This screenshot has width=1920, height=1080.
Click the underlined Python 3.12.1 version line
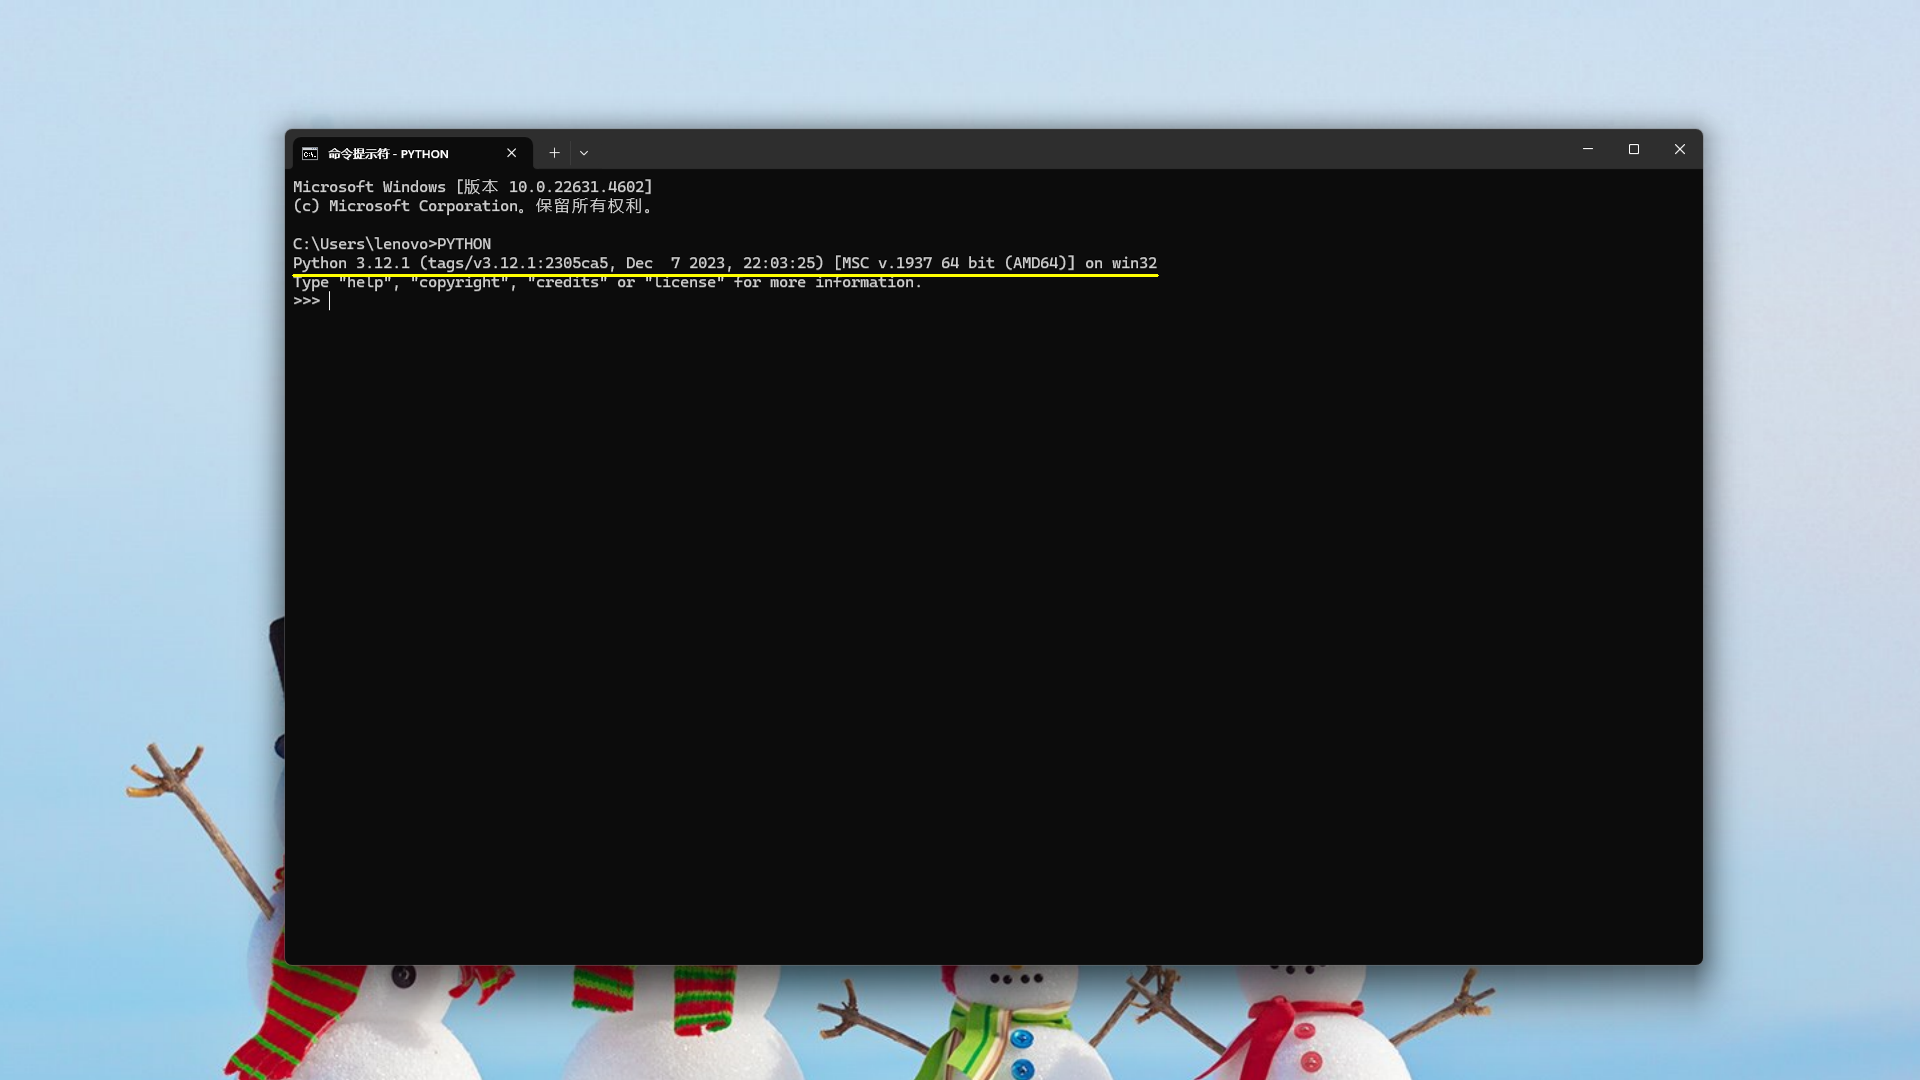(x=725, y=263)
